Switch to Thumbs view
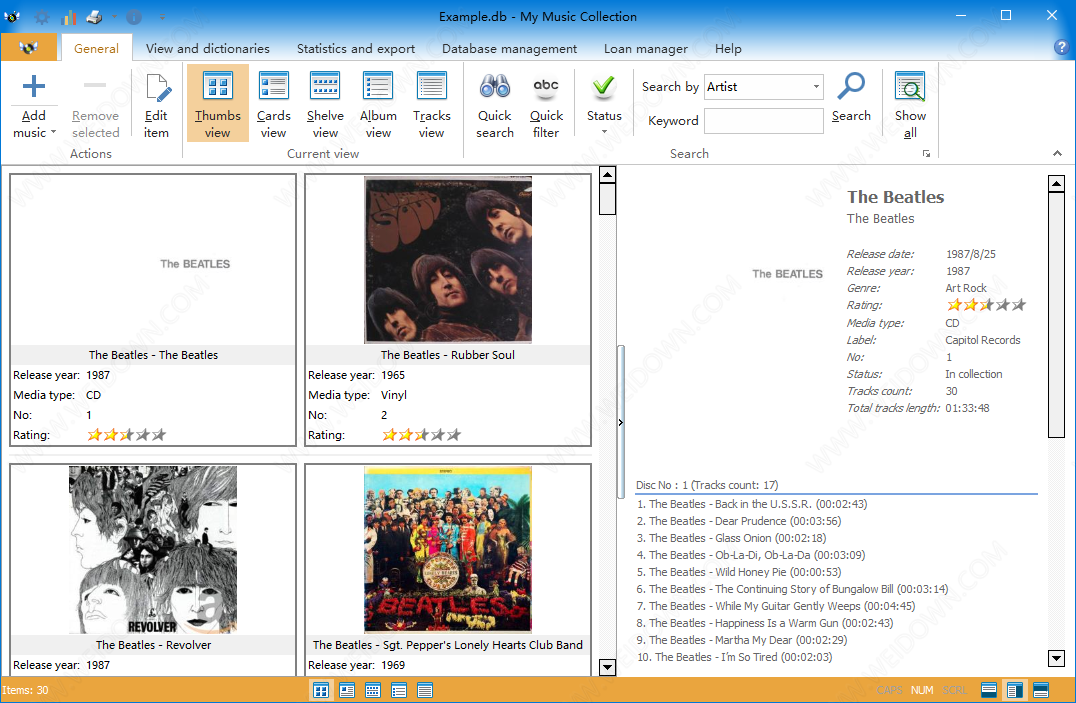The height and width of the screenshot is (703, 1076). pyautogui.click(x=218, y=104)
